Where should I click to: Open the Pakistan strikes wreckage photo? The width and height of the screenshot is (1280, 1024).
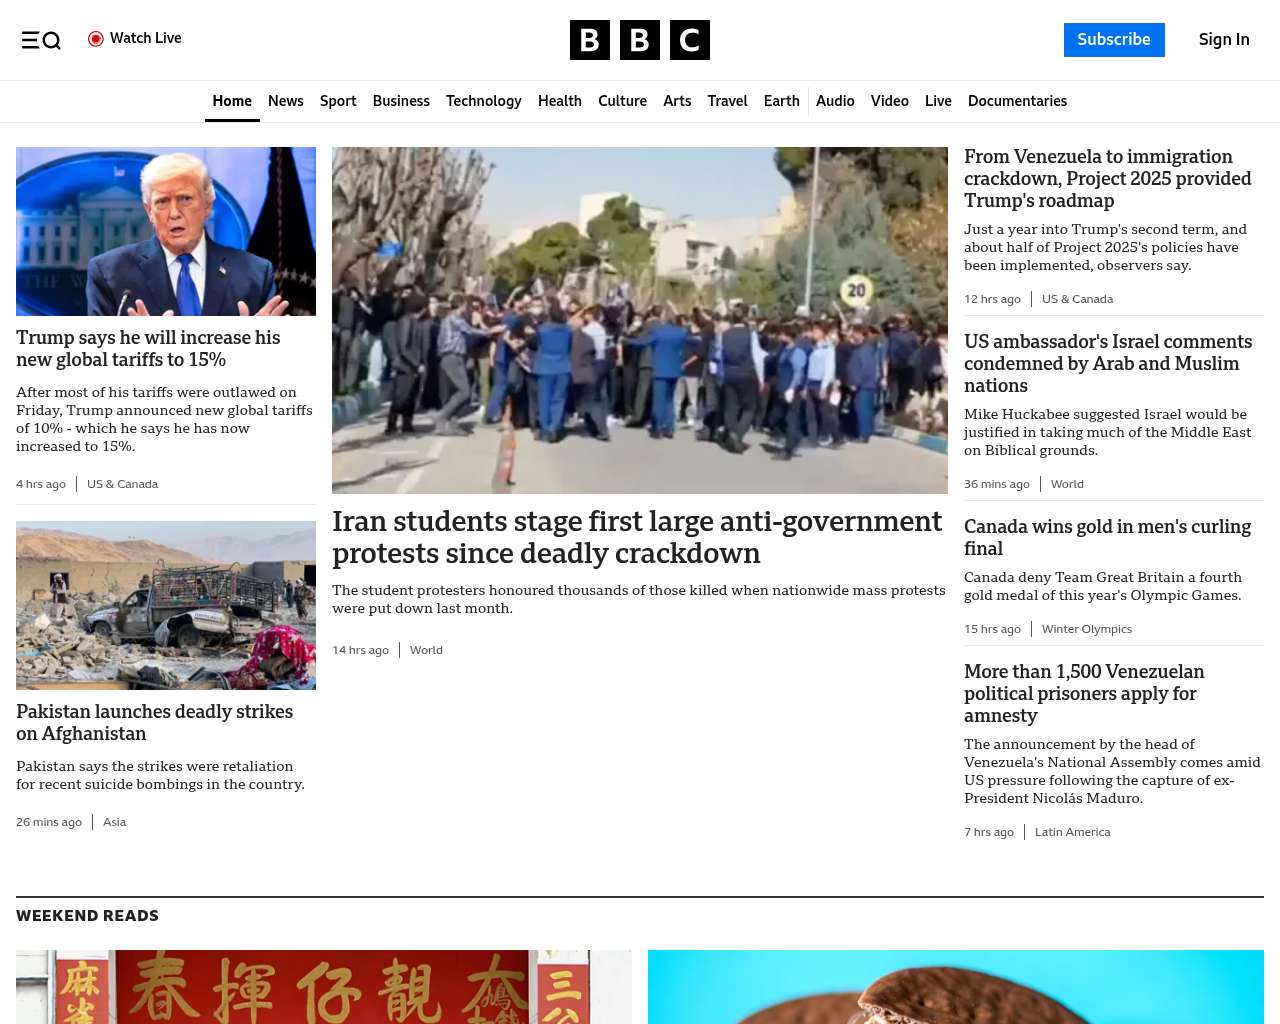click(166, 605)
